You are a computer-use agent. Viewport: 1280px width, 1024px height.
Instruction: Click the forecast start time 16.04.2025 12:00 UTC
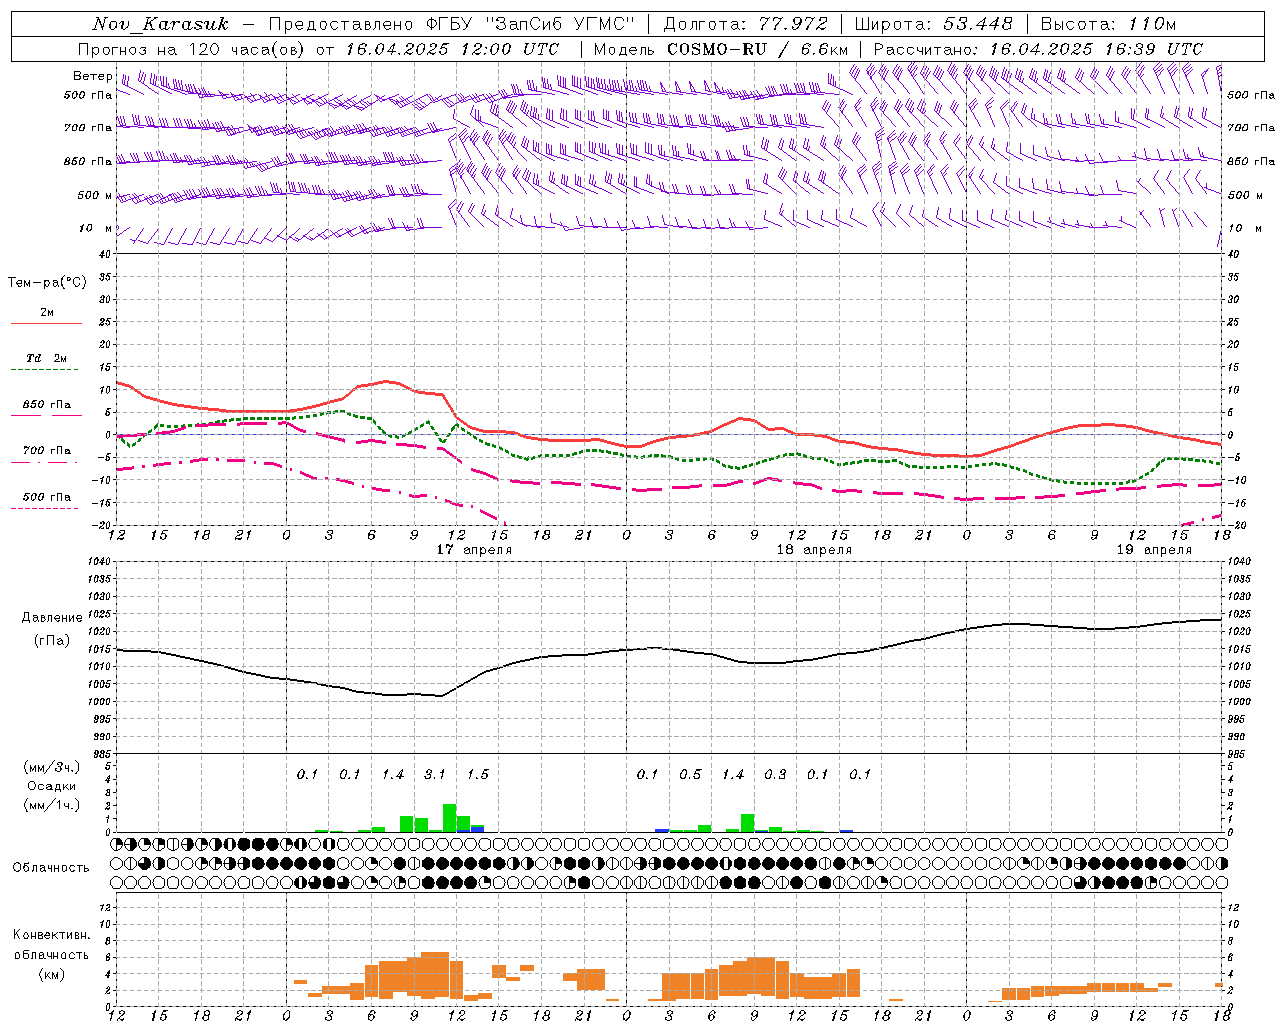[x=452, y=49]
